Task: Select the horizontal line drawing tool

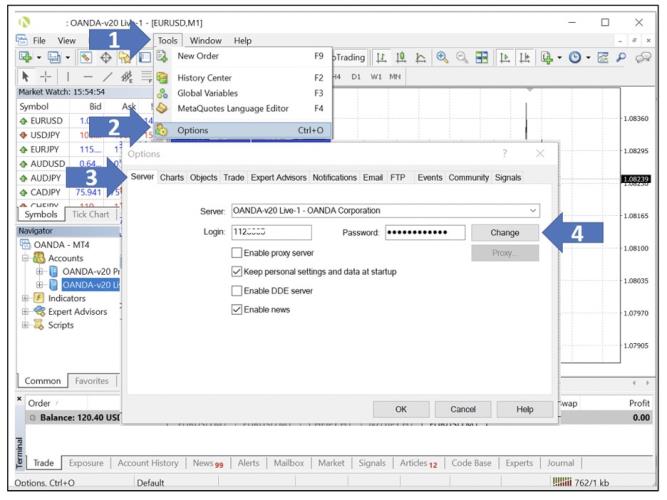Action: (x=88, y=77)
